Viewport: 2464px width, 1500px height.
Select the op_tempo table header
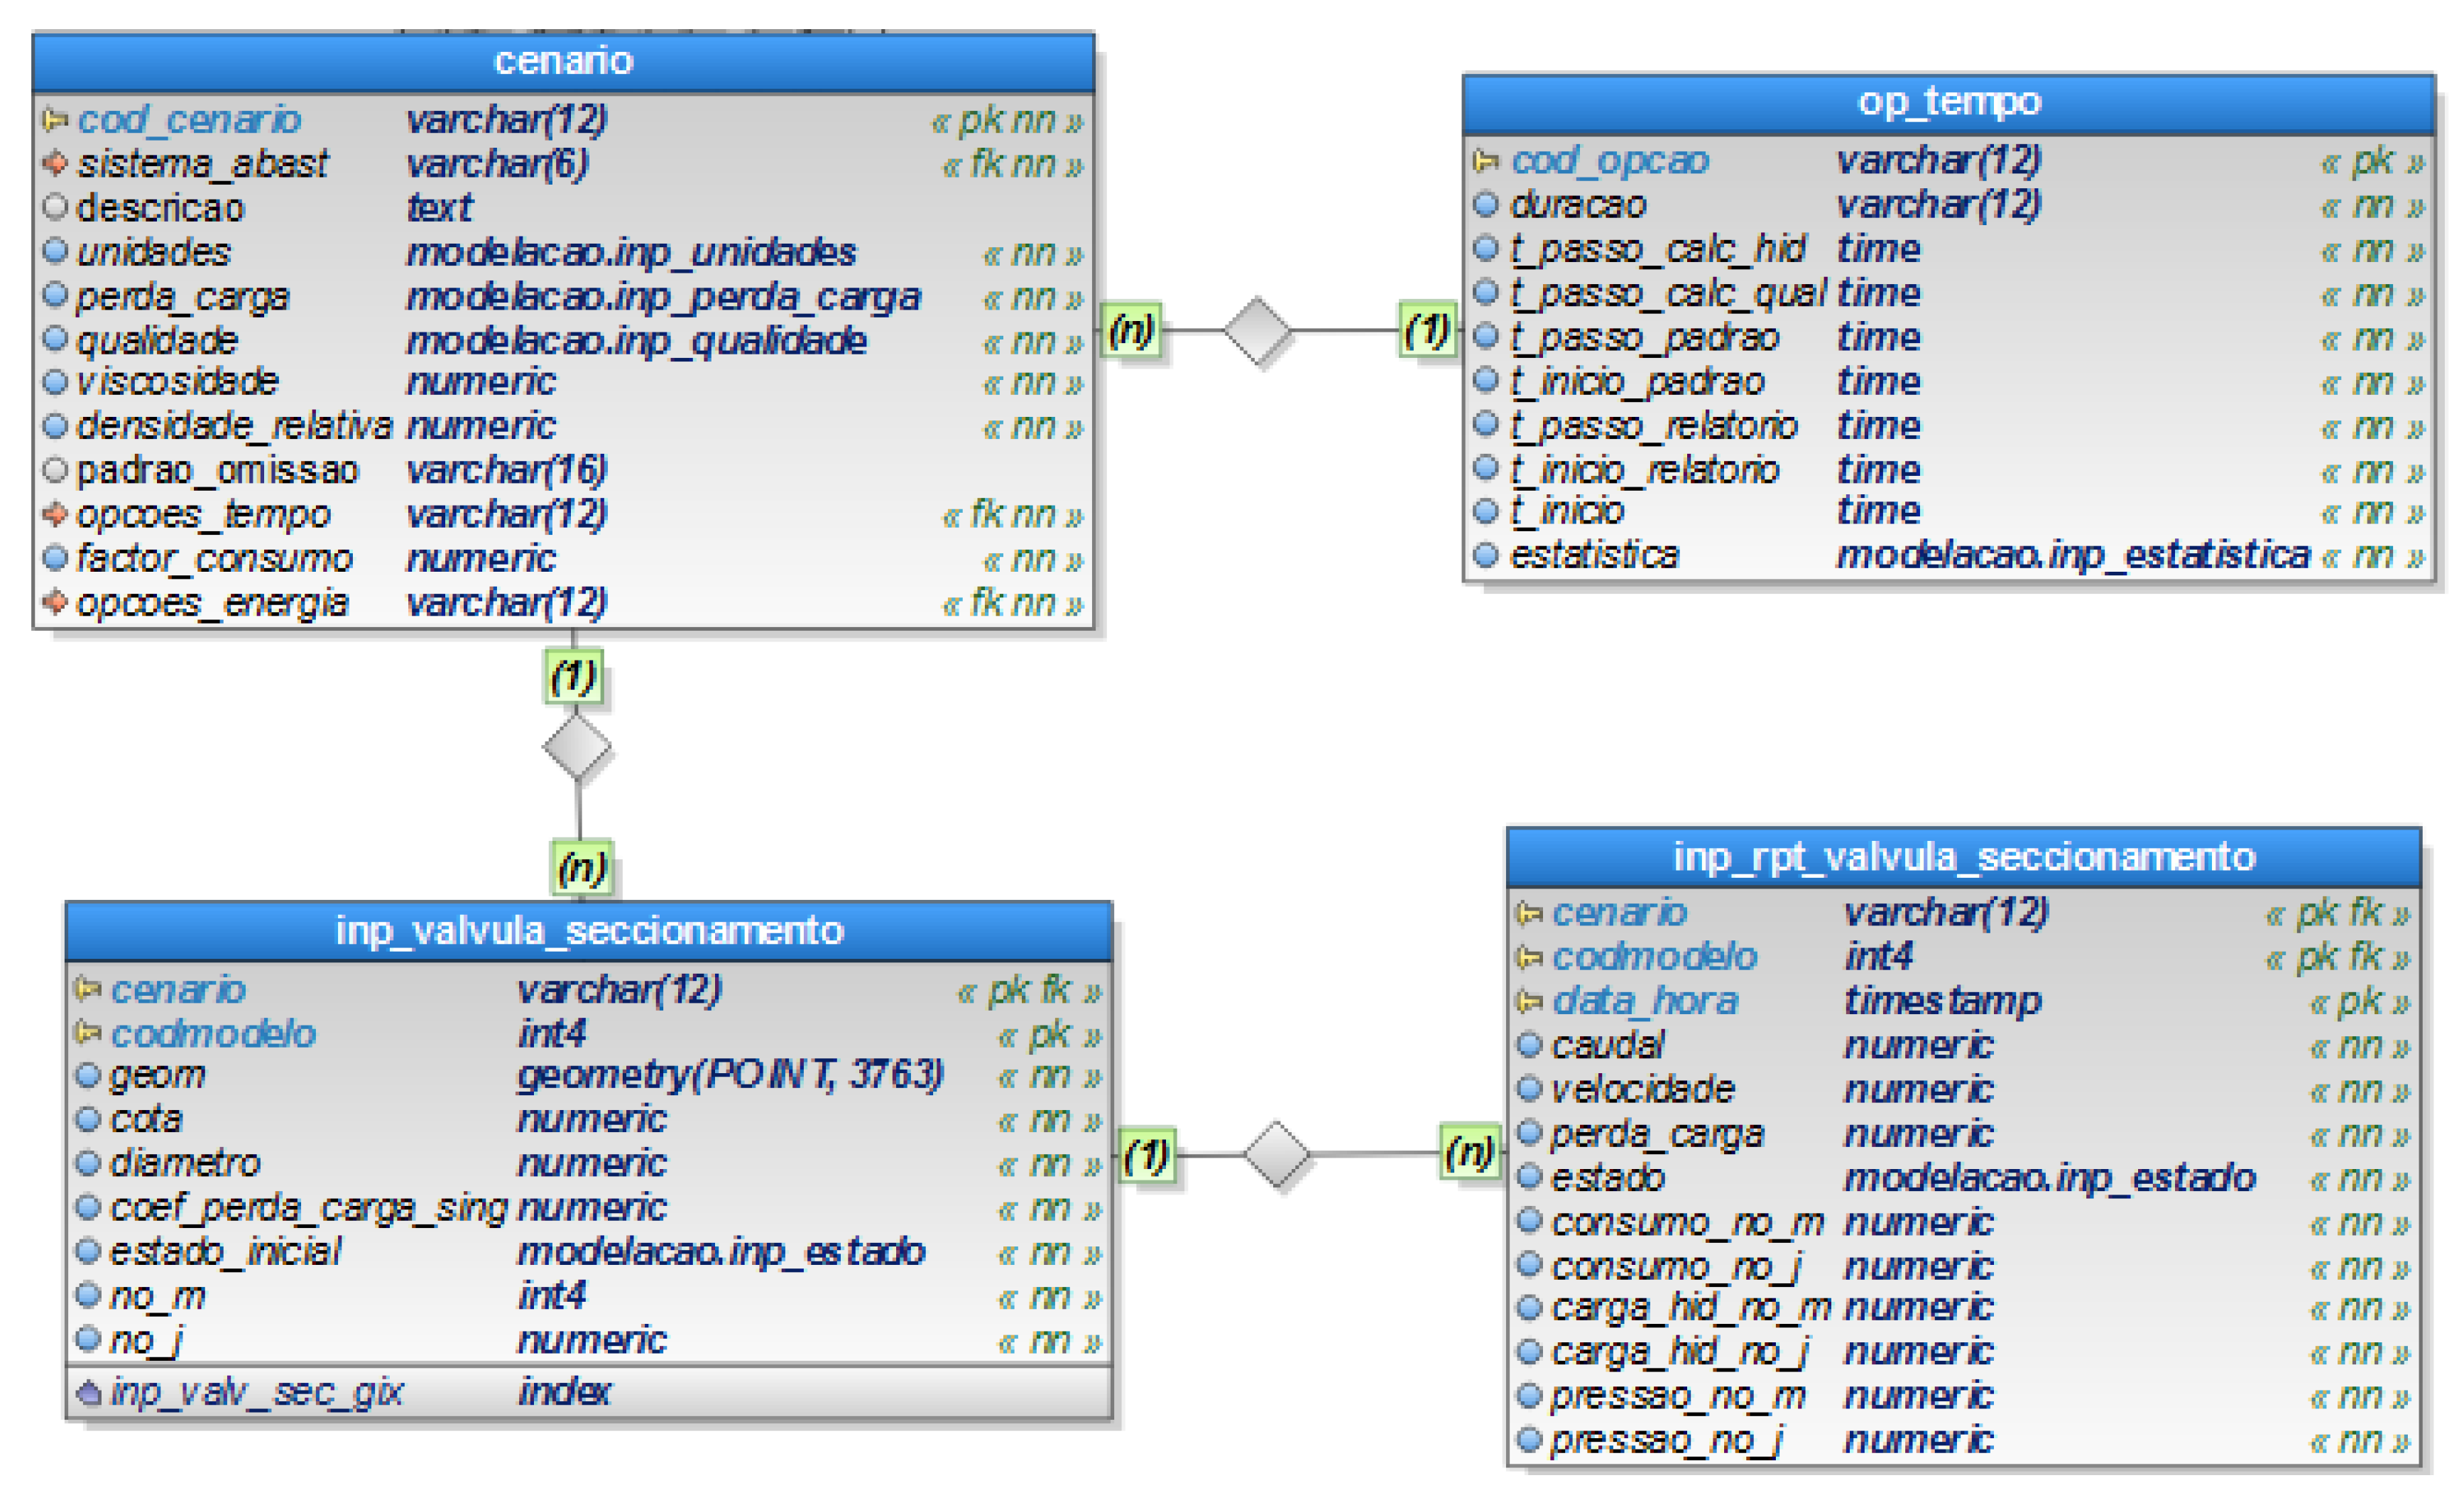tap(1948, 103)
